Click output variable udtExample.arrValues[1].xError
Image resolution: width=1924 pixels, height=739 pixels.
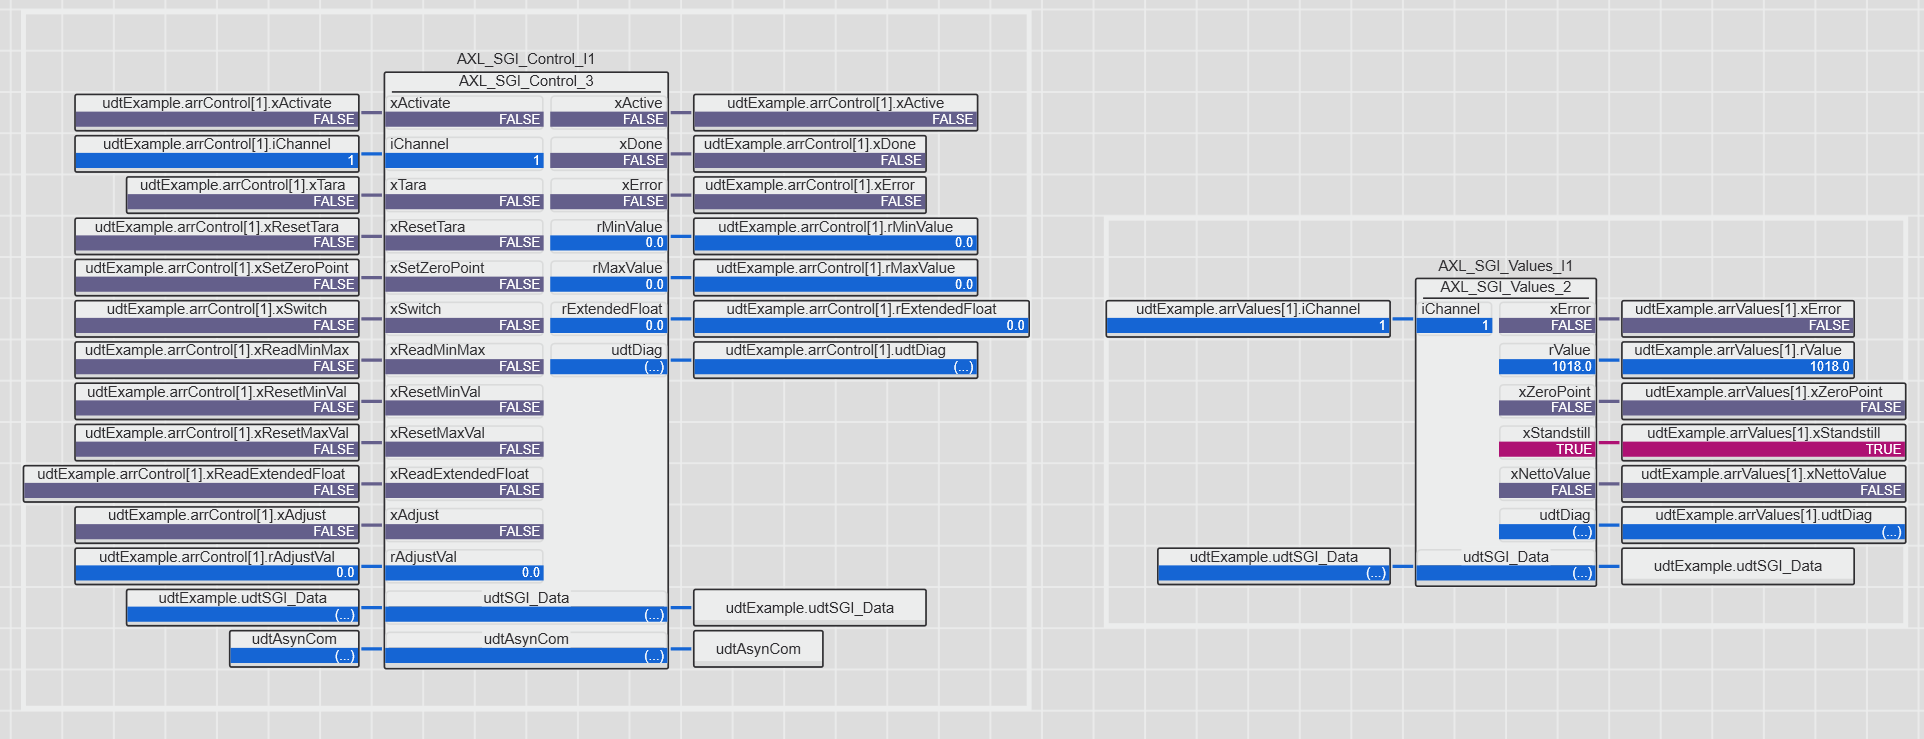pos(1738,318)
